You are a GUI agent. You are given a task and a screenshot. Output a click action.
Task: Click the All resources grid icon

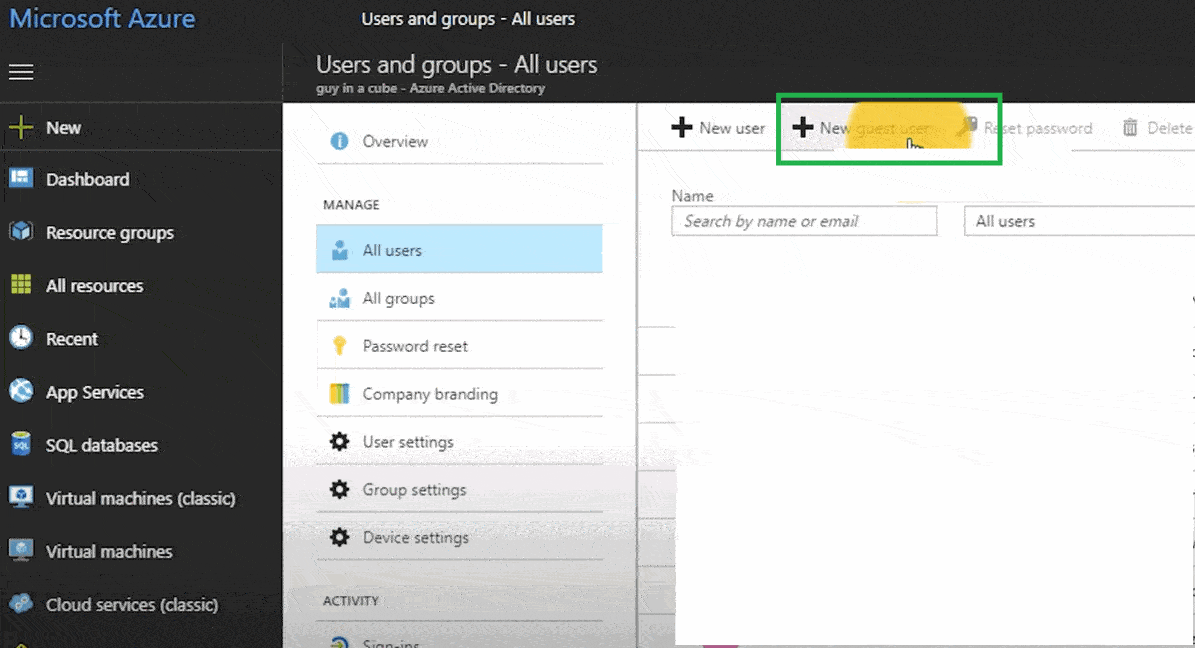tap(21, 285)
